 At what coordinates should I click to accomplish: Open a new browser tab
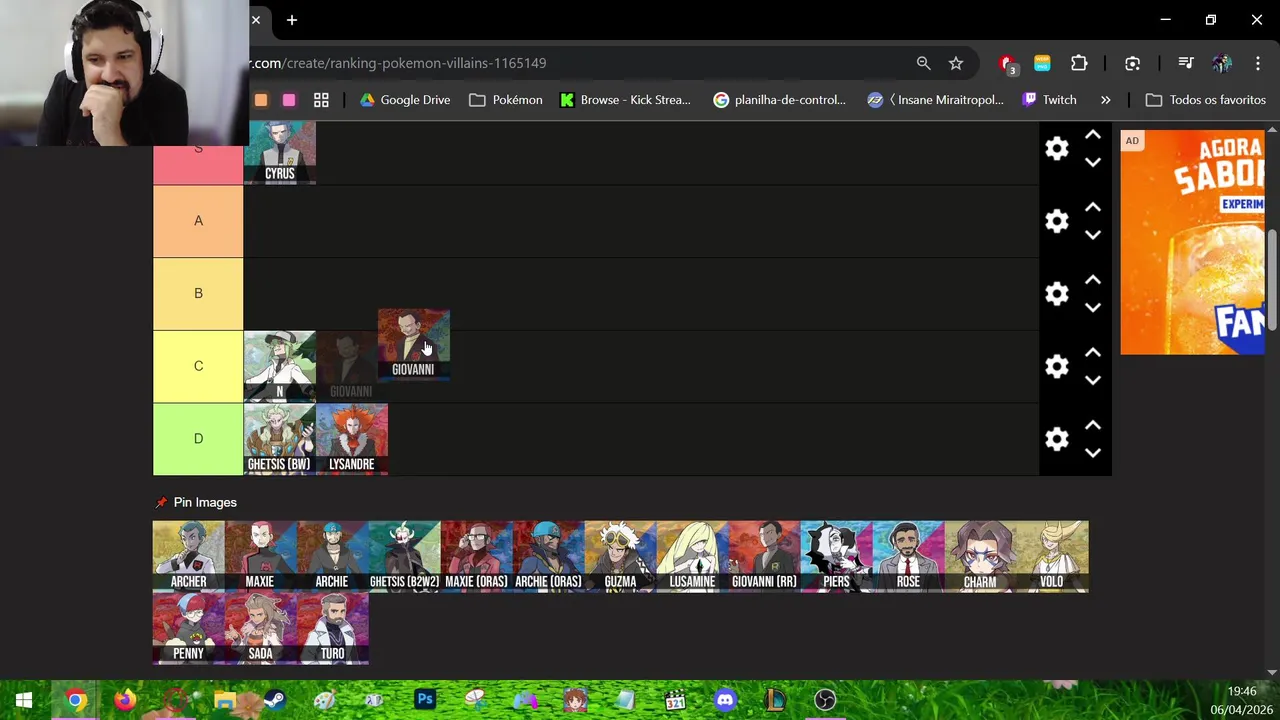point(292,20)
